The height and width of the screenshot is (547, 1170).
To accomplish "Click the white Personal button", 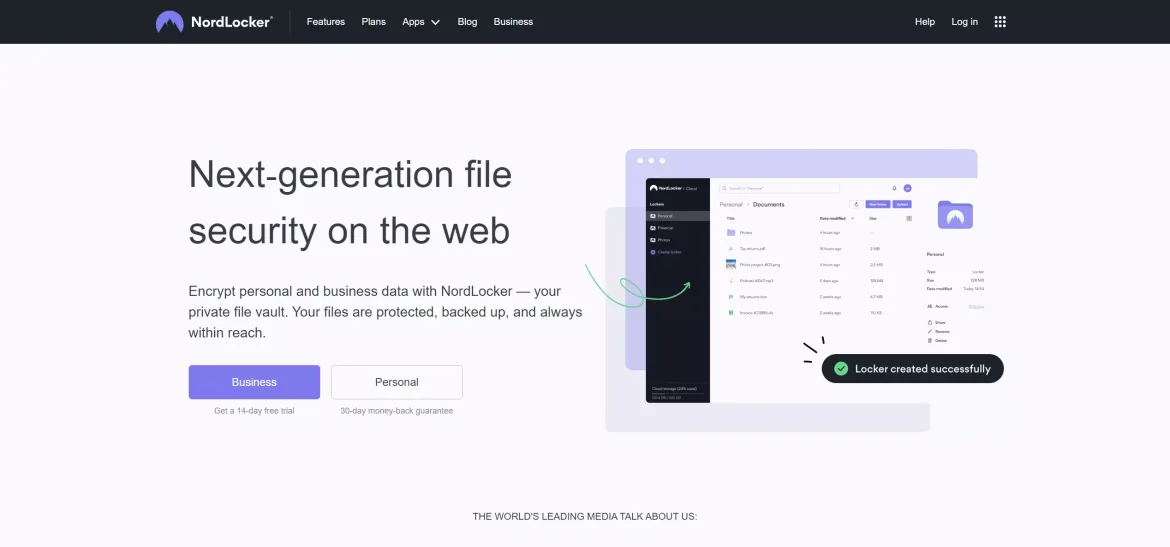I will (x=397, y=382).
